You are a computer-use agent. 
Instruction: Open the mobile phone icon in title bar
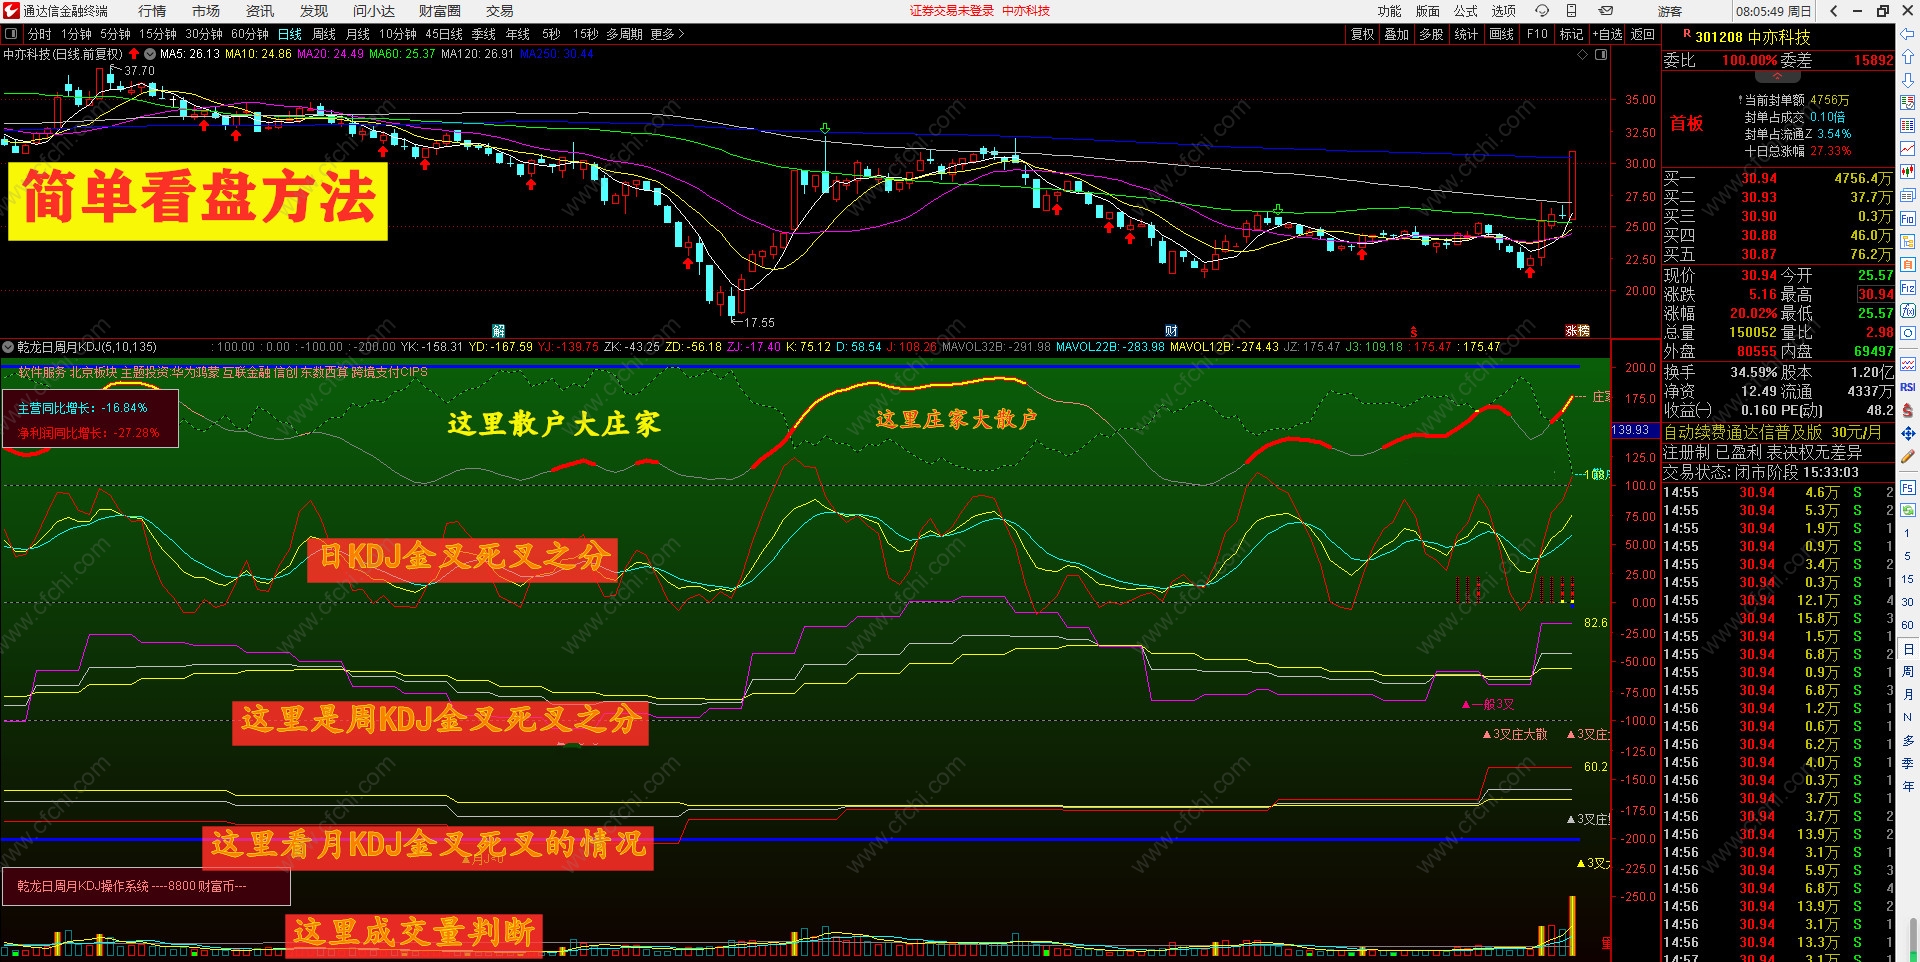point(1571,11)
